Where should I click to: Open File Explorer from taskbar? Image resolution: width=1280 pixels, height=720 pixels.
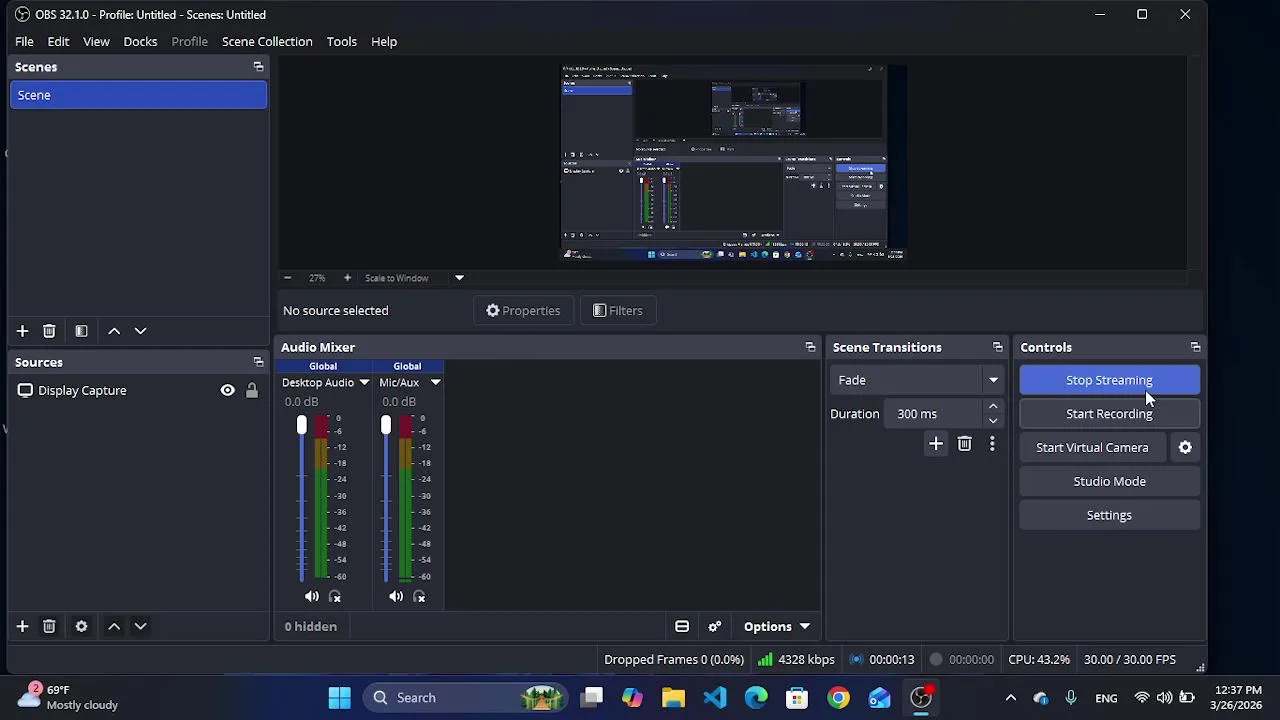pos(673,698)
